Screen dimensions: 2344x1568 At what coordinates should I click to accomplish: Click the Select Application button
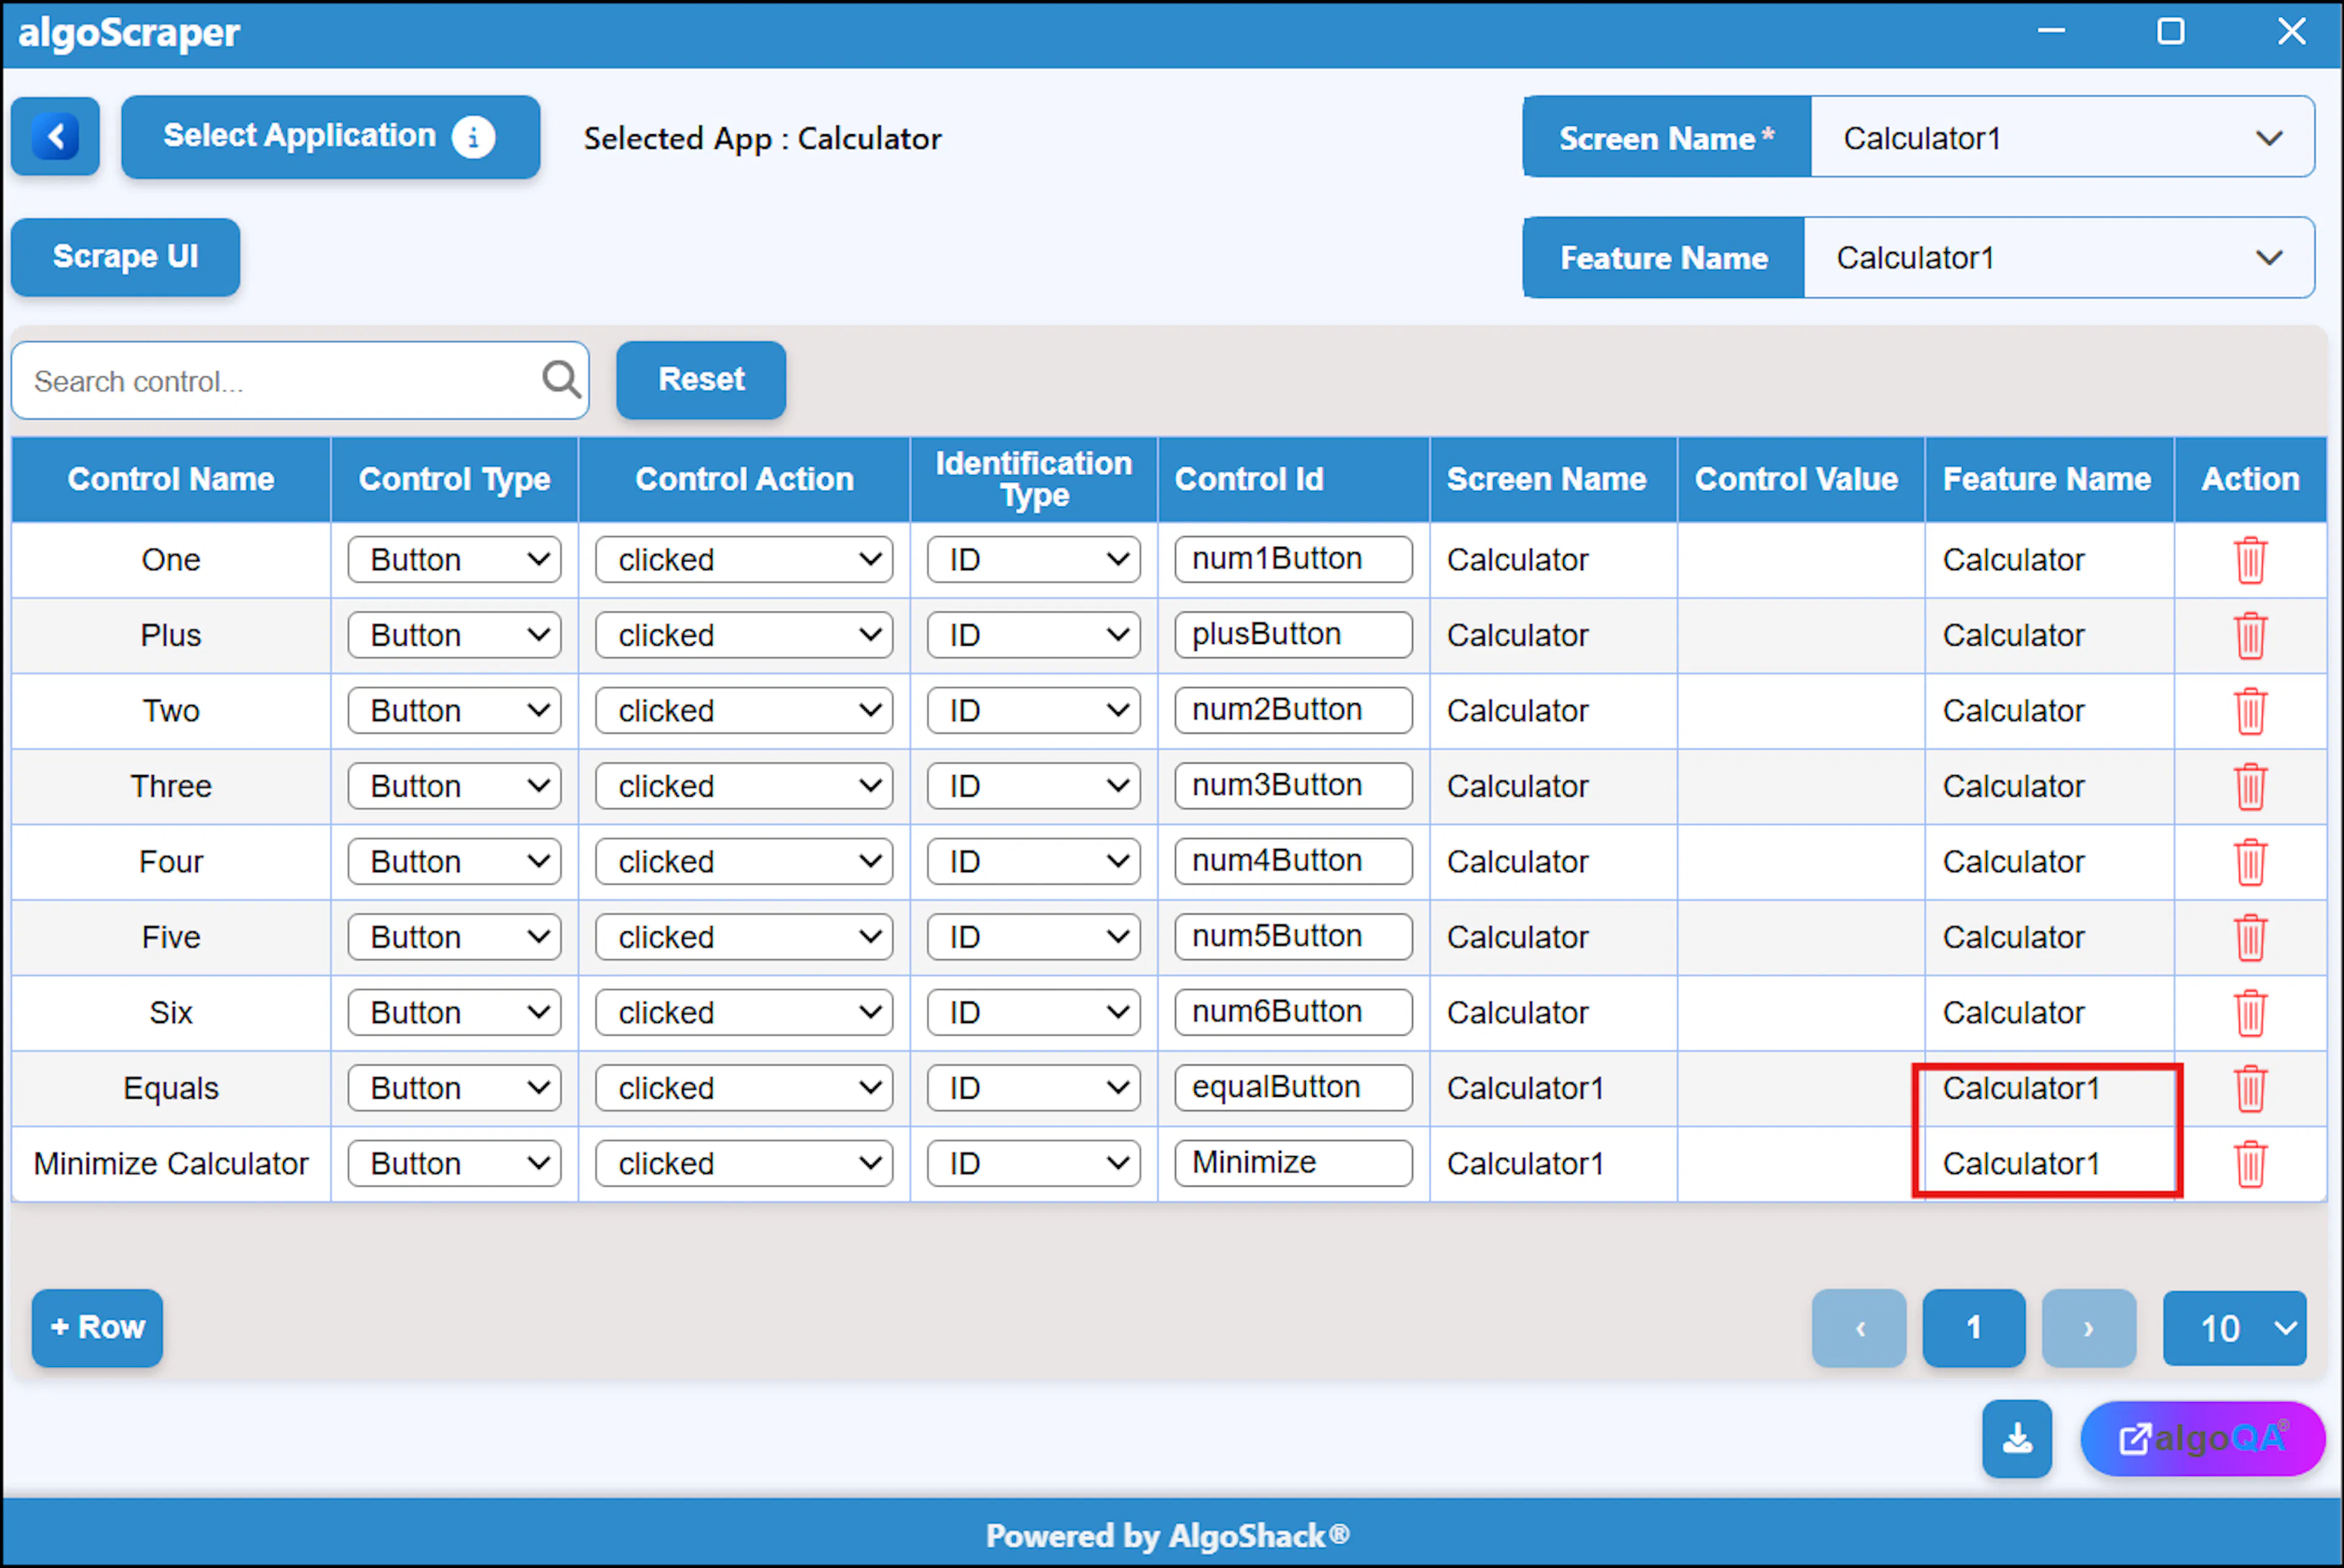click(330, 137)
